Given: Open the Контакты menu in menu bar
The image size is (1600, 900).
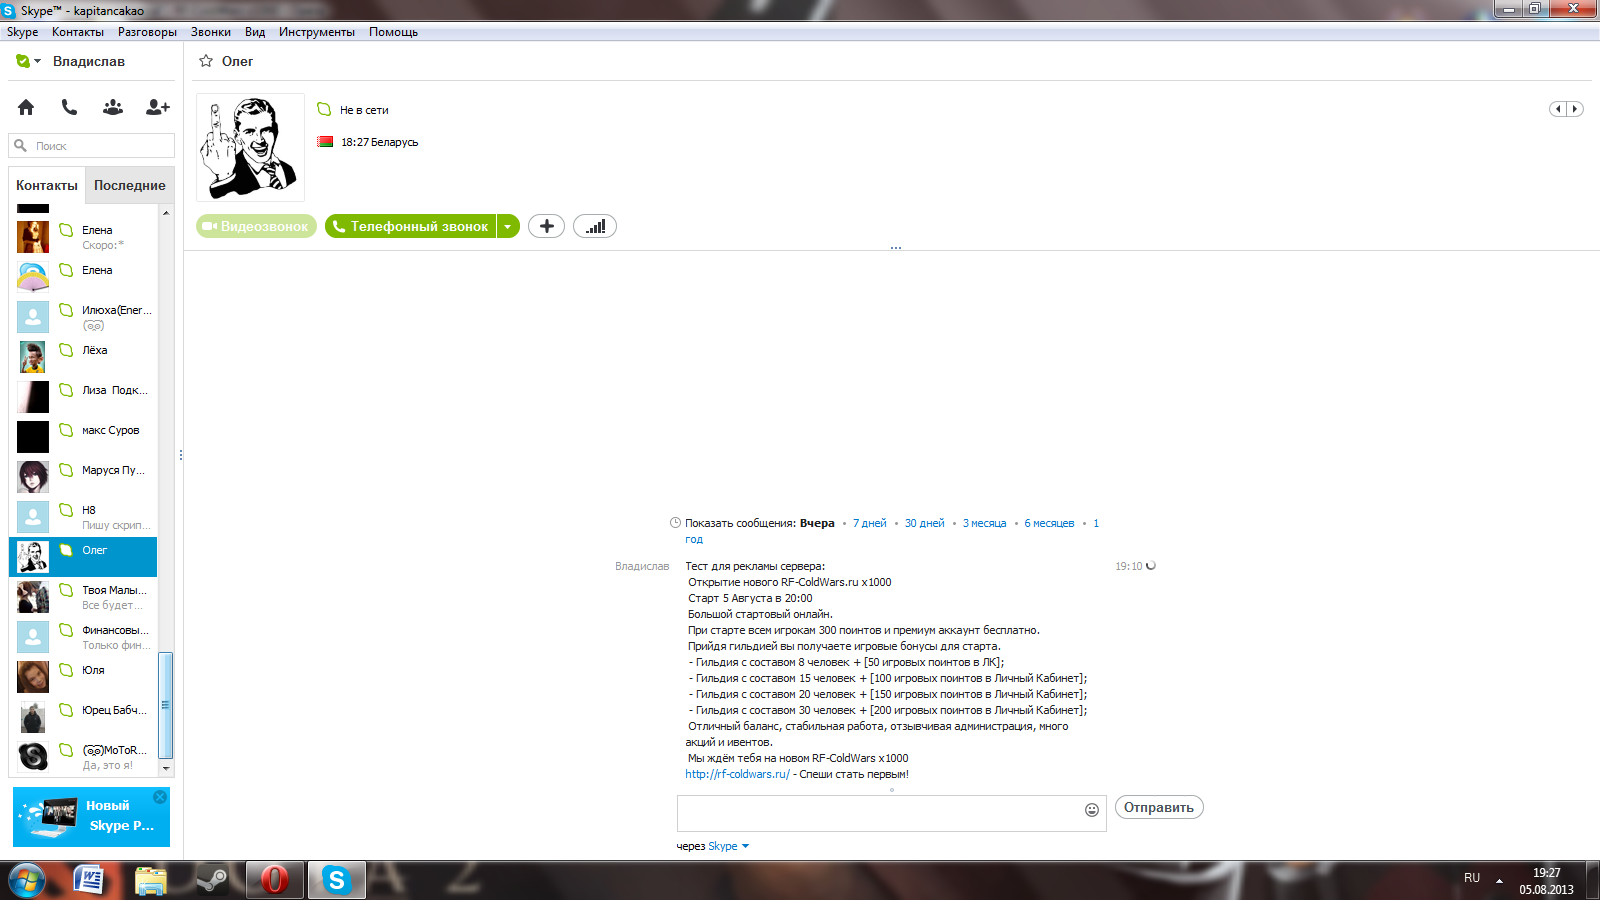Looking at the screenshot, I should 78,32.
